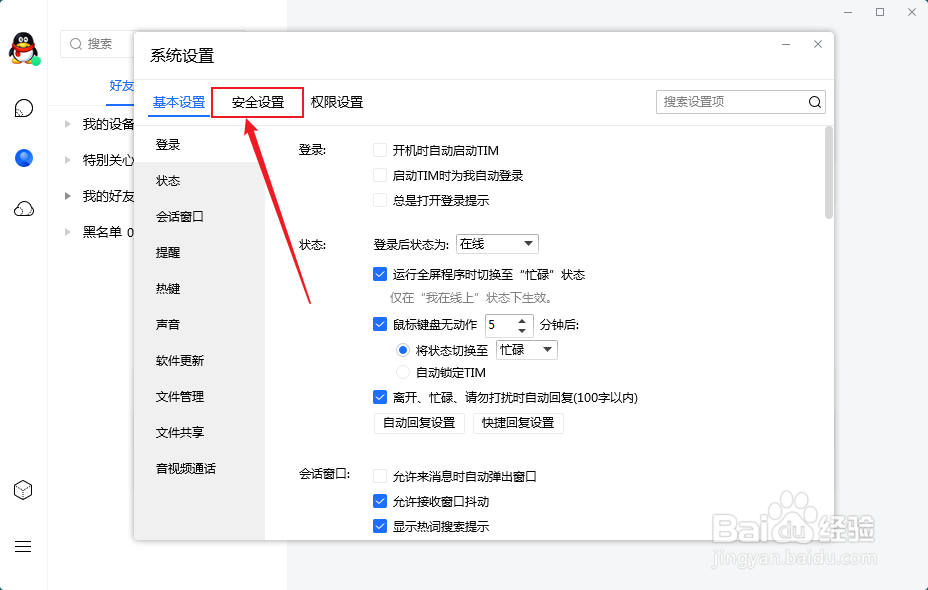
Task: Click the magnifier icon in main search
Action: coord(76,44)
